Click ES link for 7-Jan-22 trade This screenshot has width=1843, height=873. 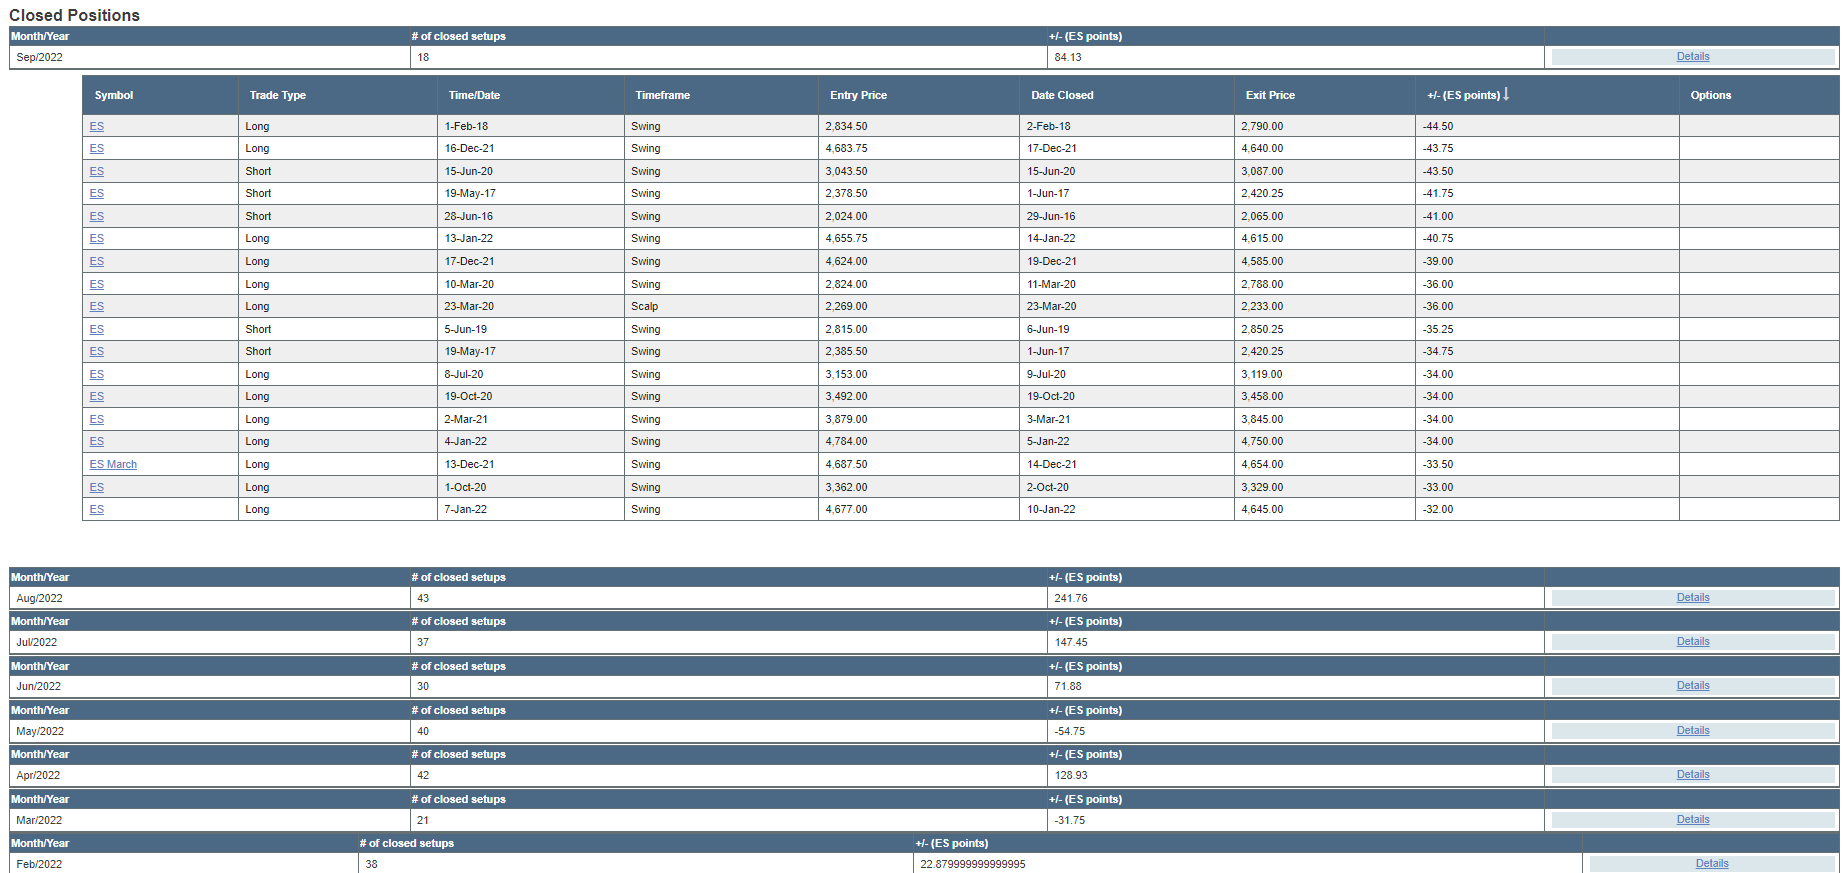click(97, 510)
